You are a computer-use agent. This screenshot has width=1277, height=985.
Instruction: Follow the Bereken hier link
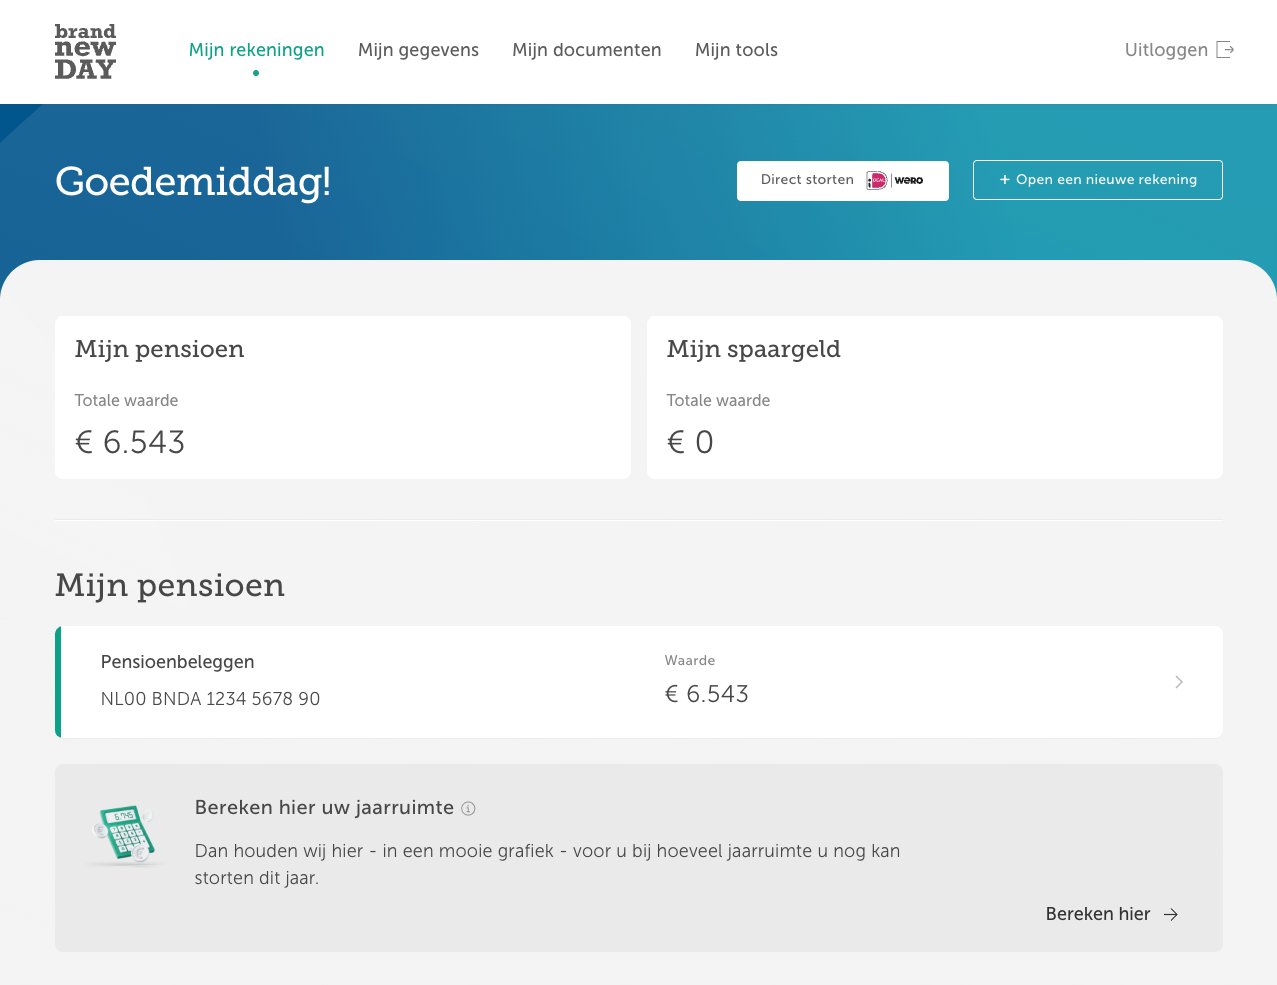click(1097, 915)
